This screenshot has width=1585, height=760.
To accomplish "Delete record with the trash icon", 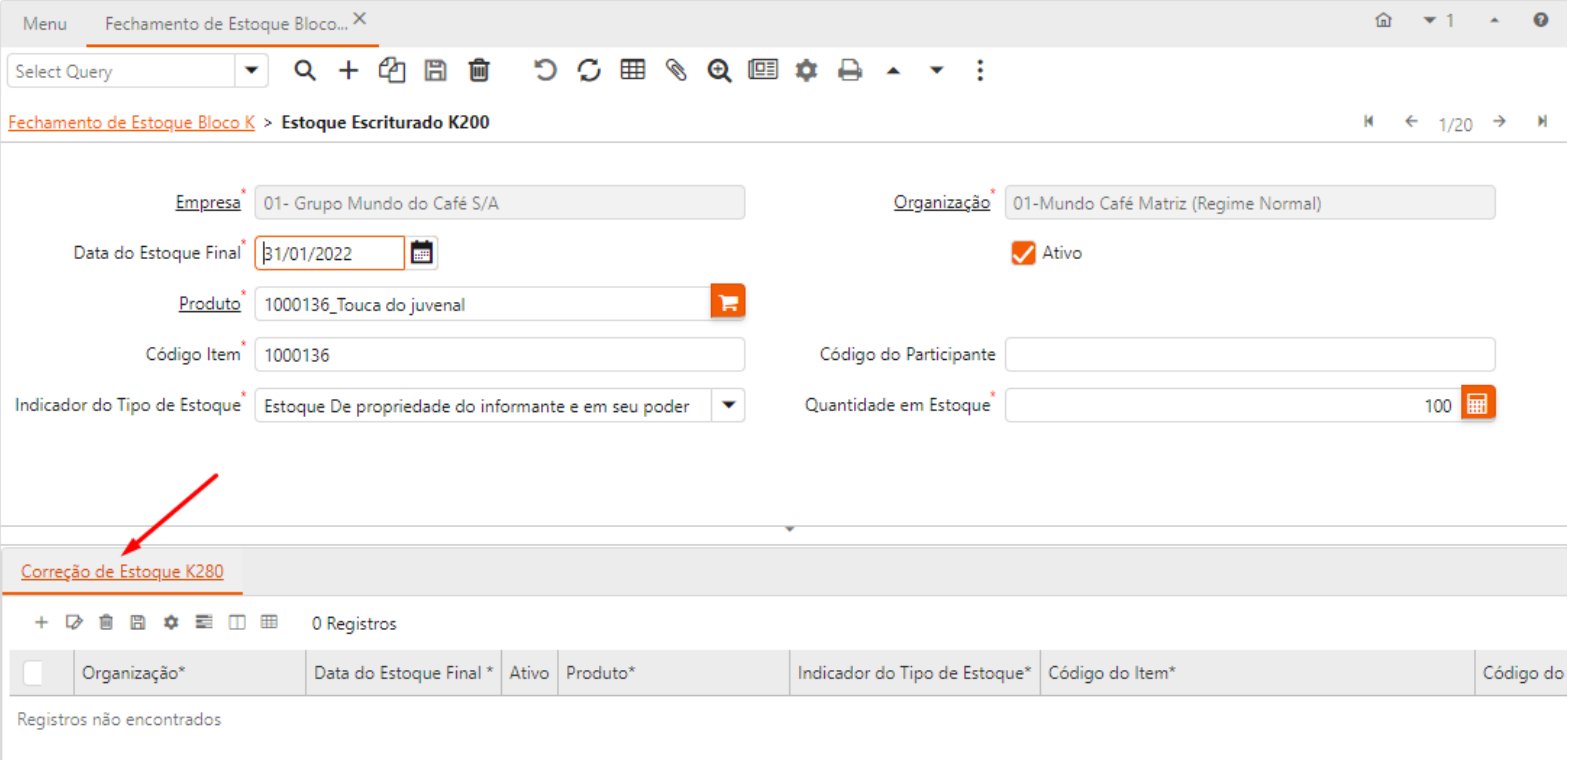I will (479, 70).
